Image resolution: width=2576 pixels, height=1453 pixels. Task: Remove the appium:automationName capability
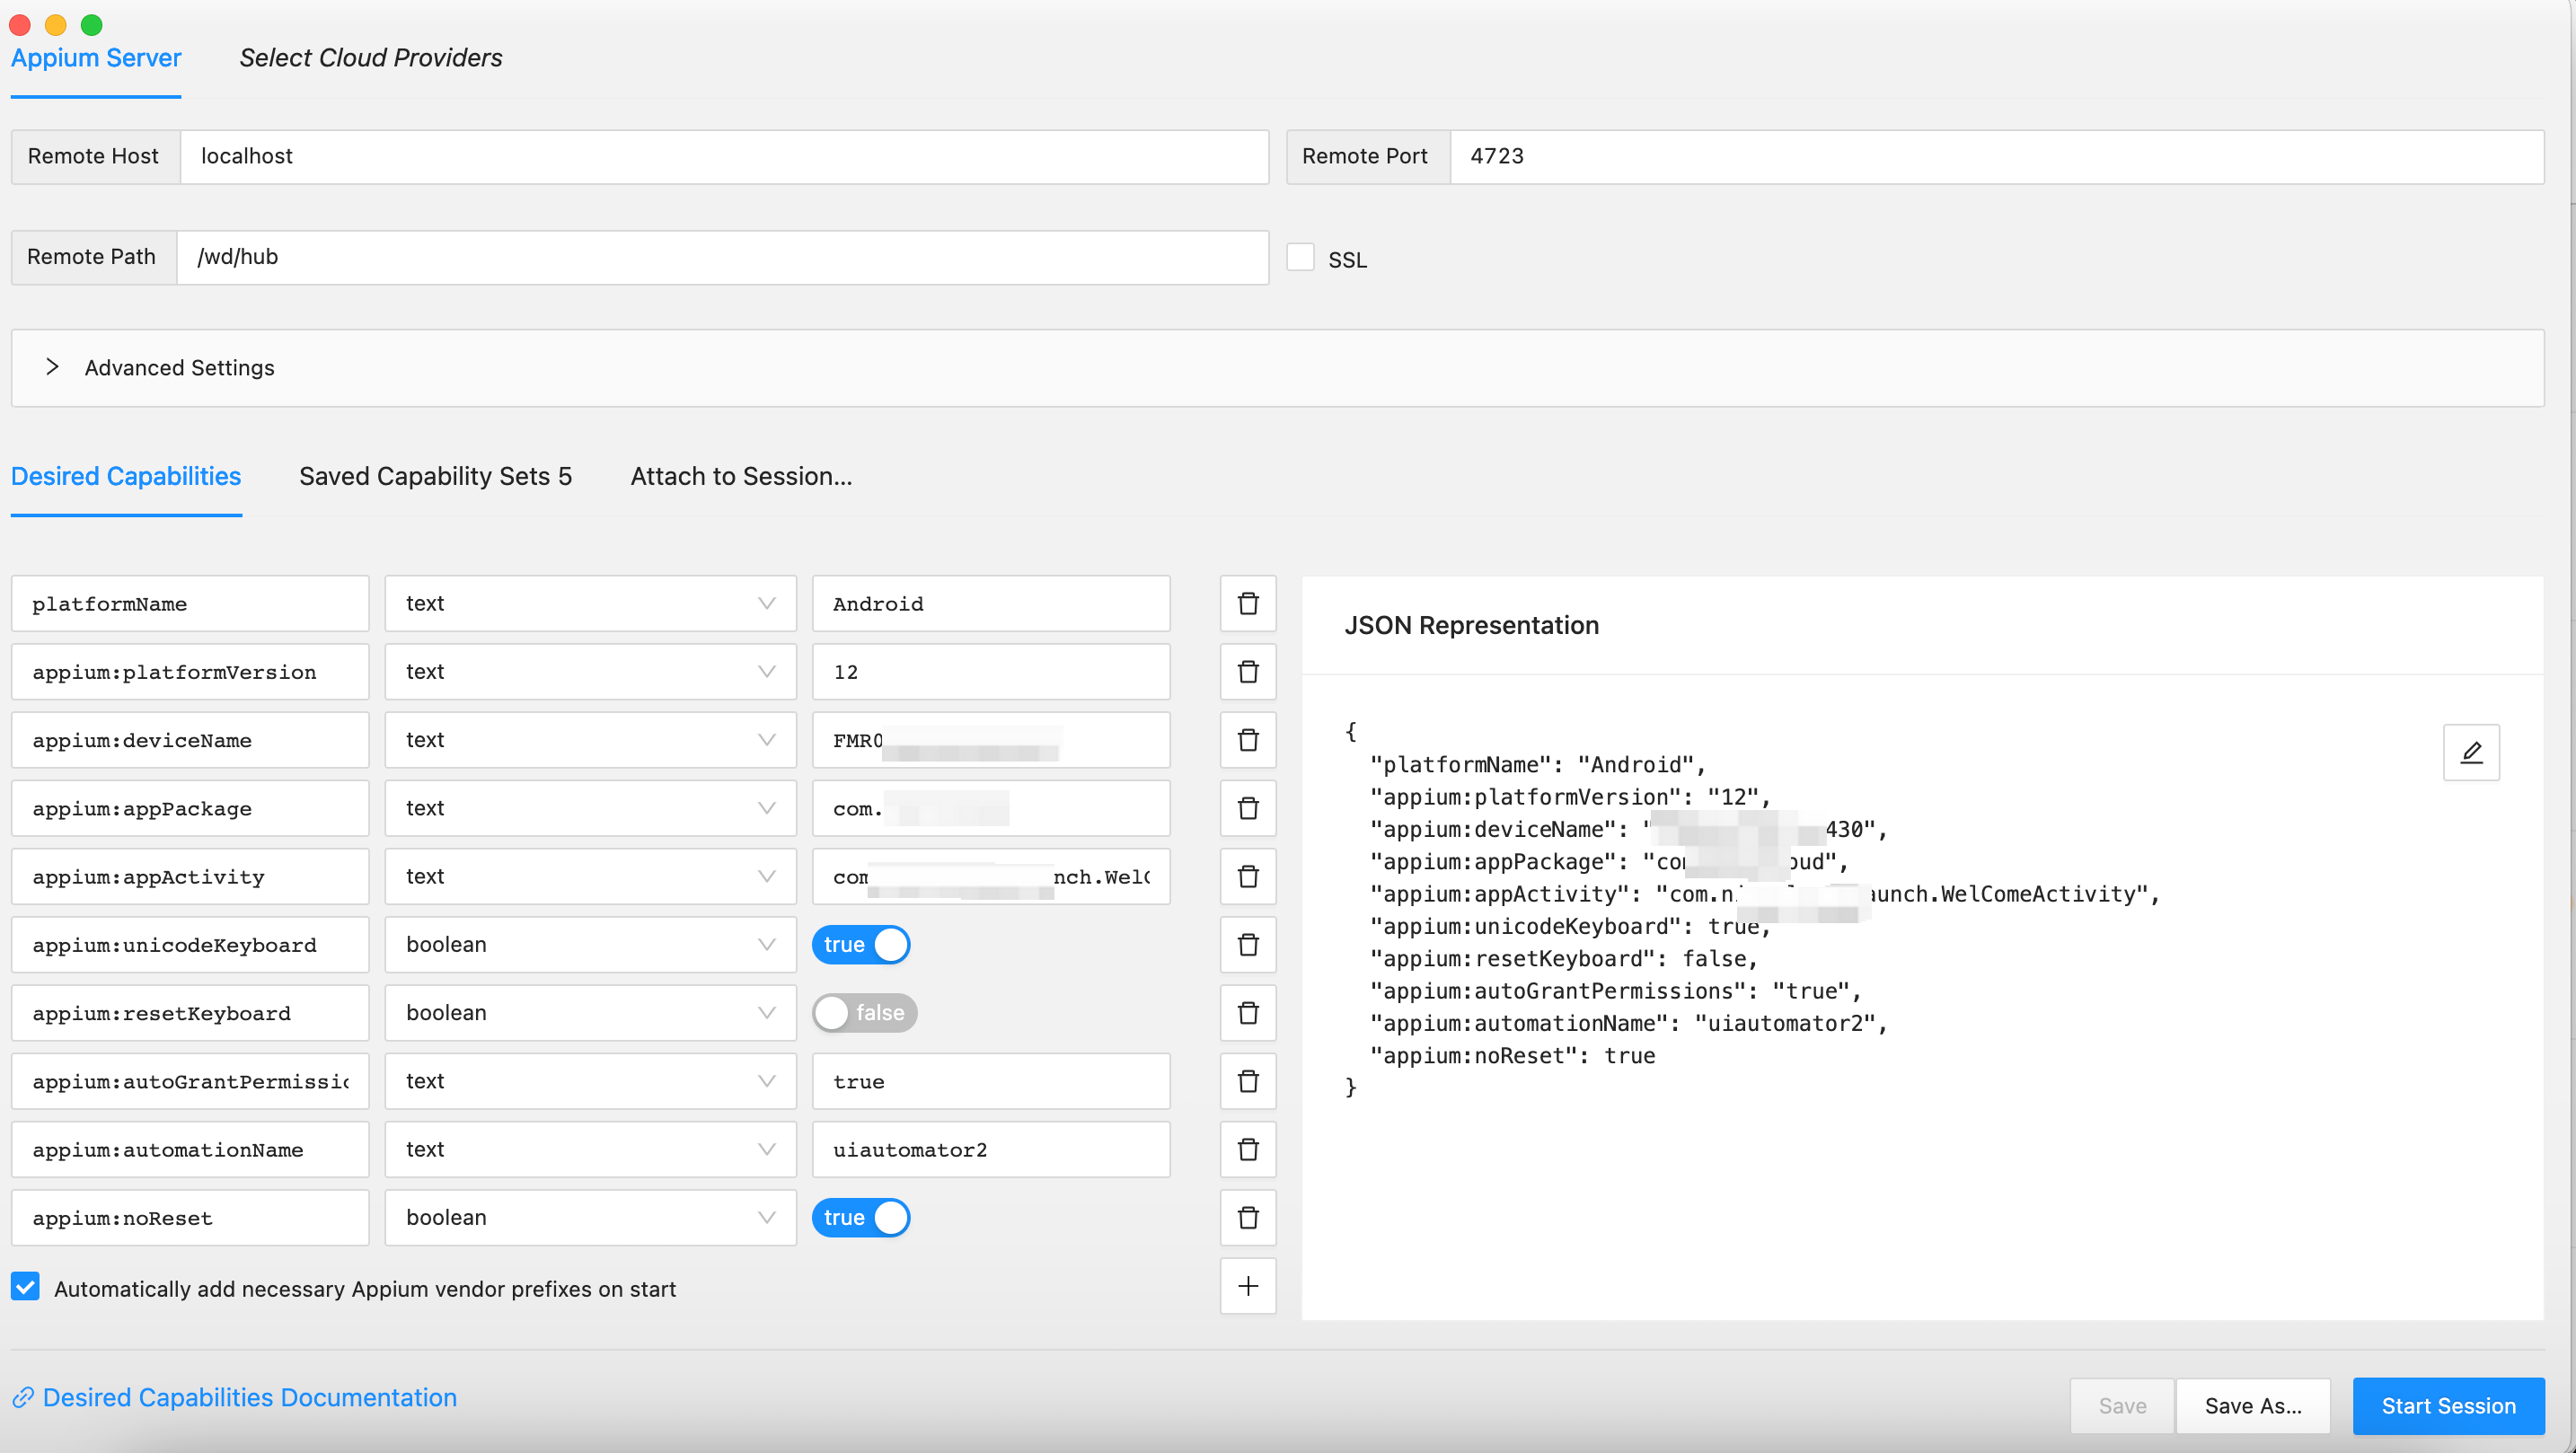pyautogui.click(x=1247, y=1149)
